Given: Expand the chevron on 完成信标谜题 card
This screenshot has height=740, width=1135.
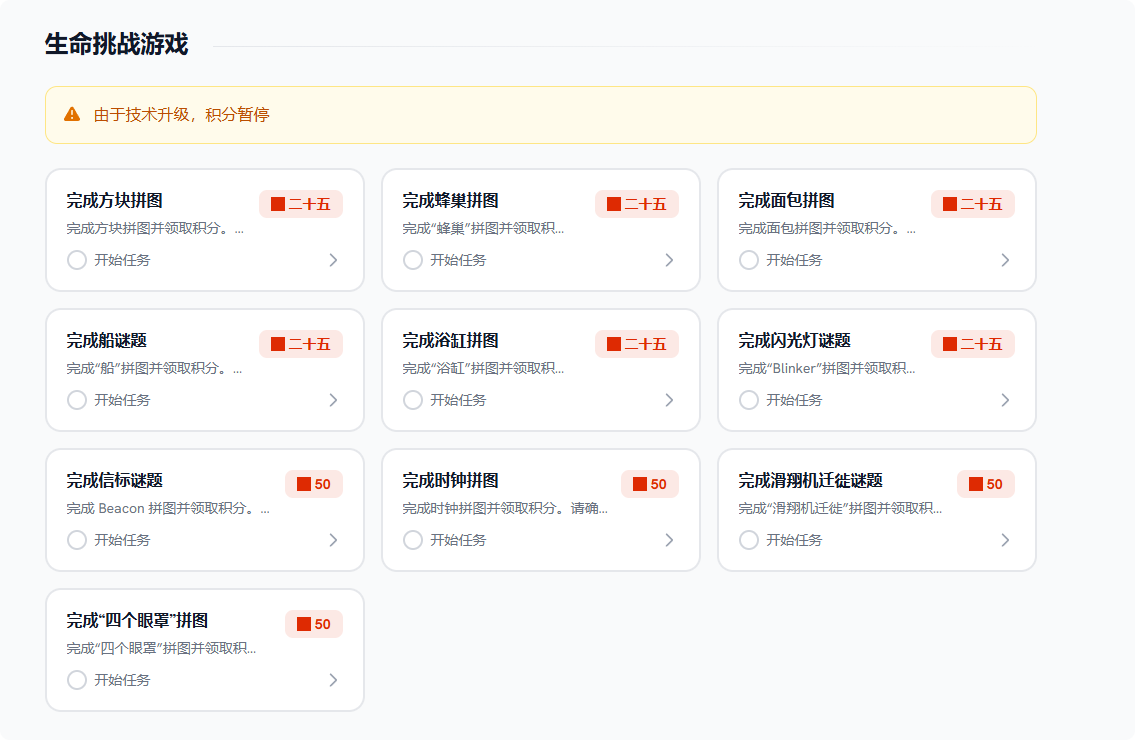Looking at the screenshot, I should point(333,540).
